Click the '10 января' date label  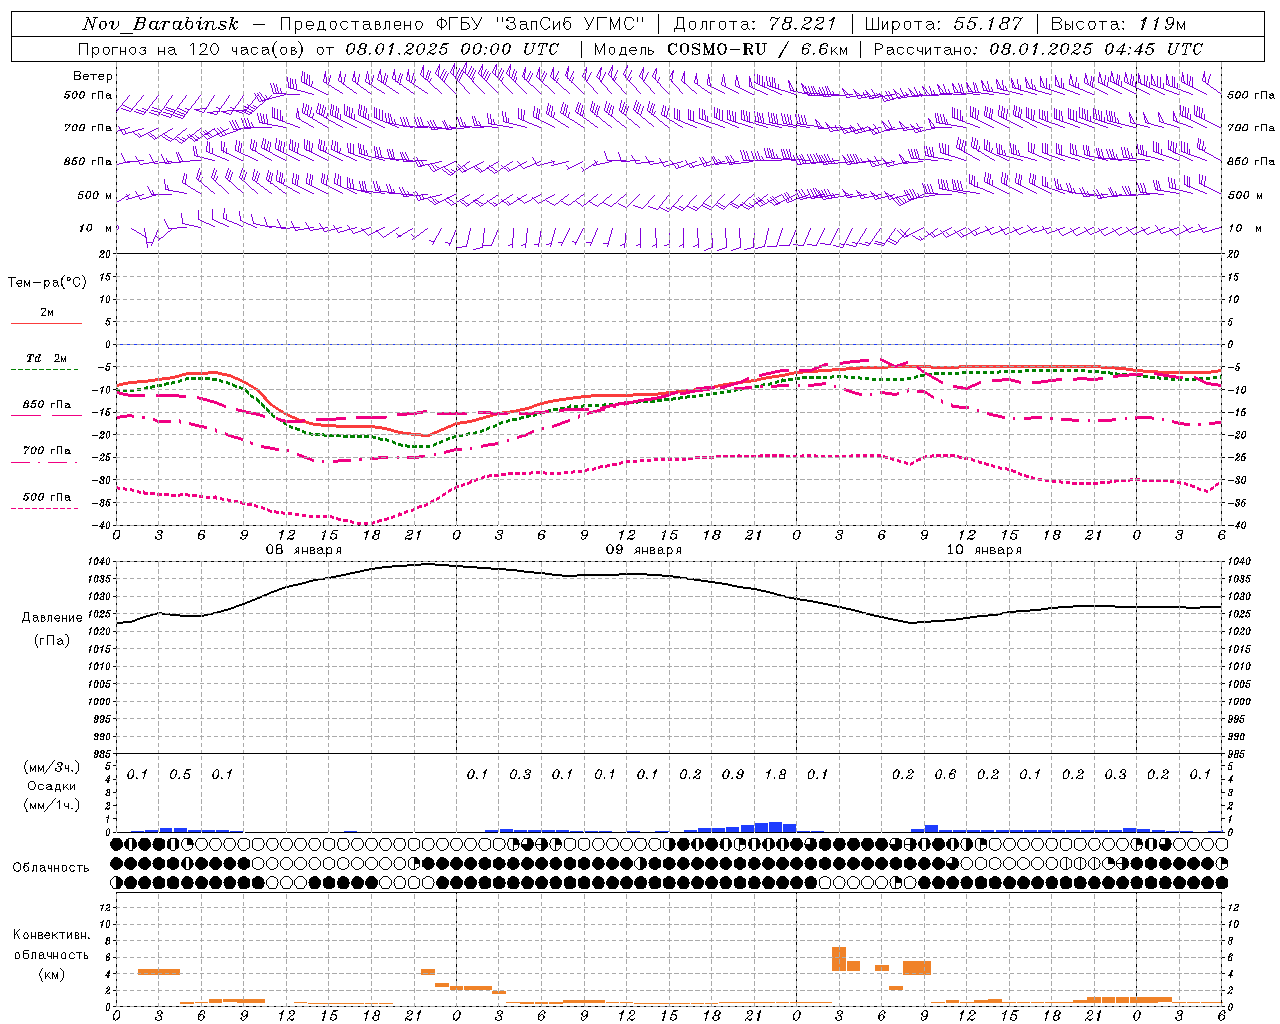984,550
